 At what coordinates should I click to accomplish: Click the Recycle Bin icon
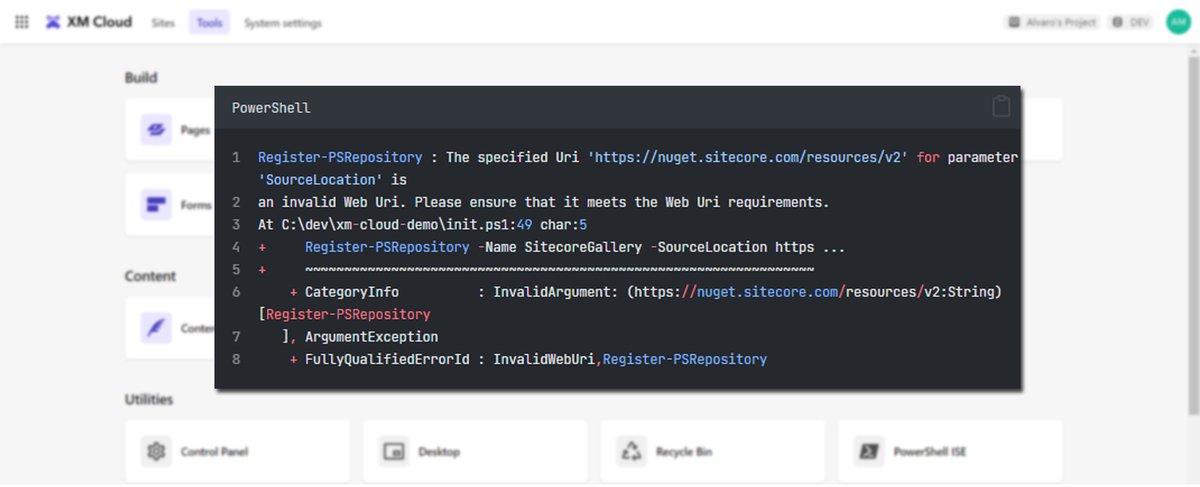point(632,452)
